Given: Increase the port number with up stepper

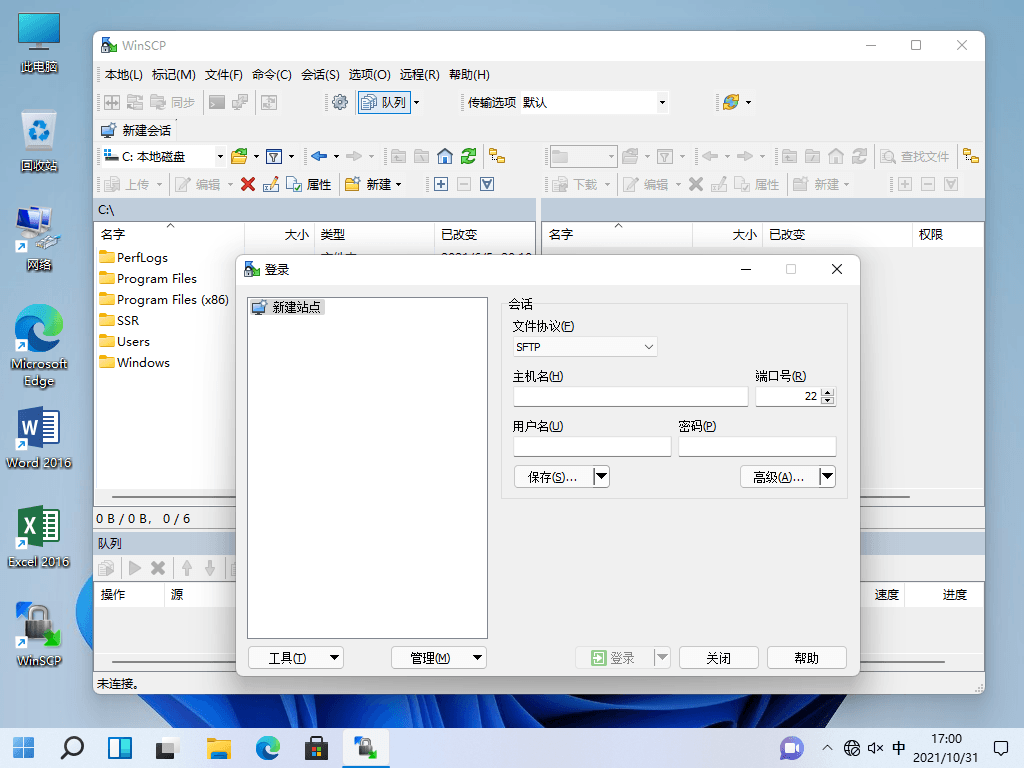Looking at the screenshot, I should (827, 392).
